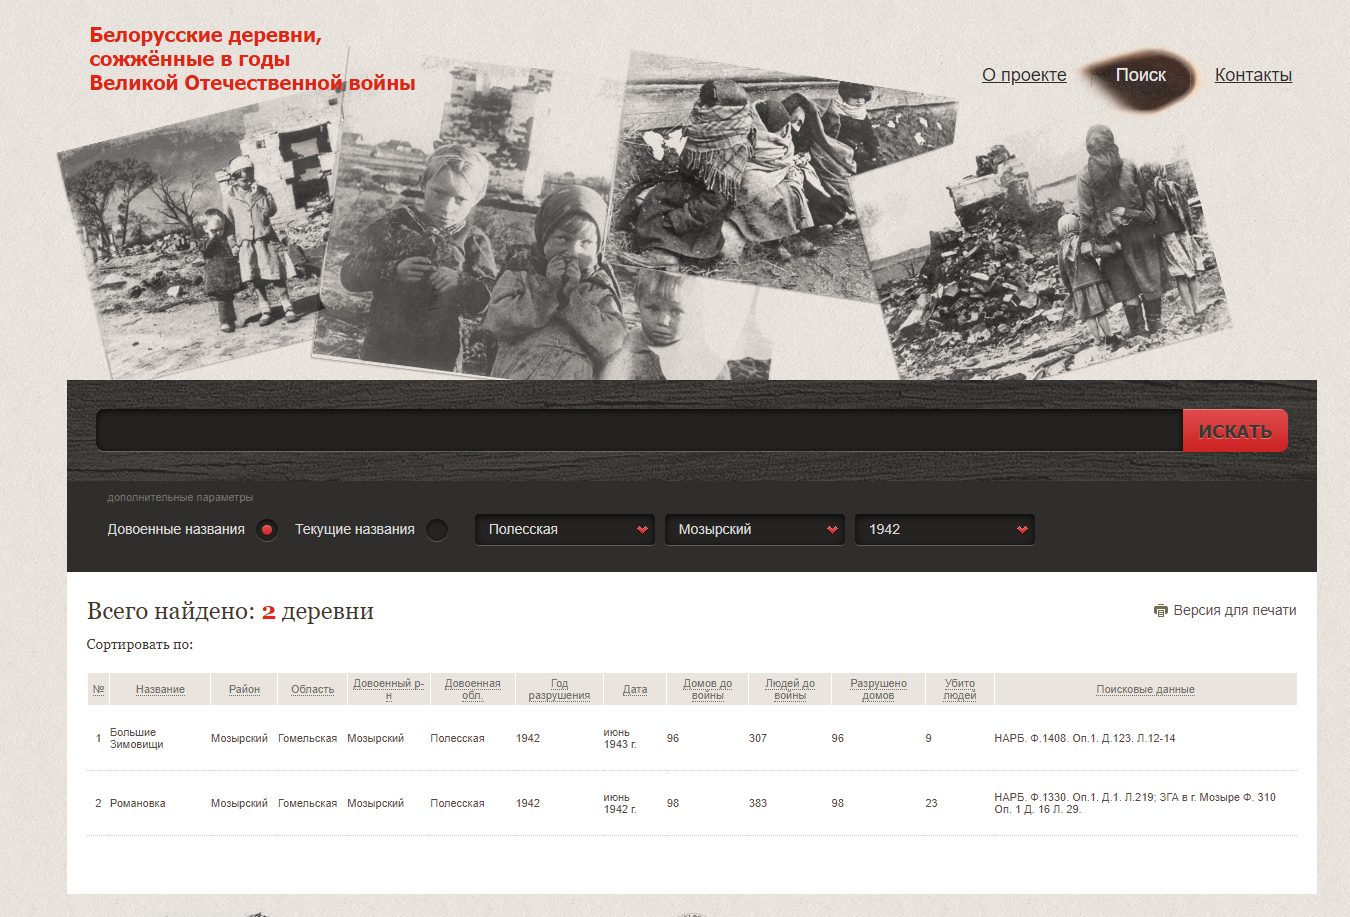The image size is (1350, 917).
Task: Sort results by Область column header
Action: 312,689
